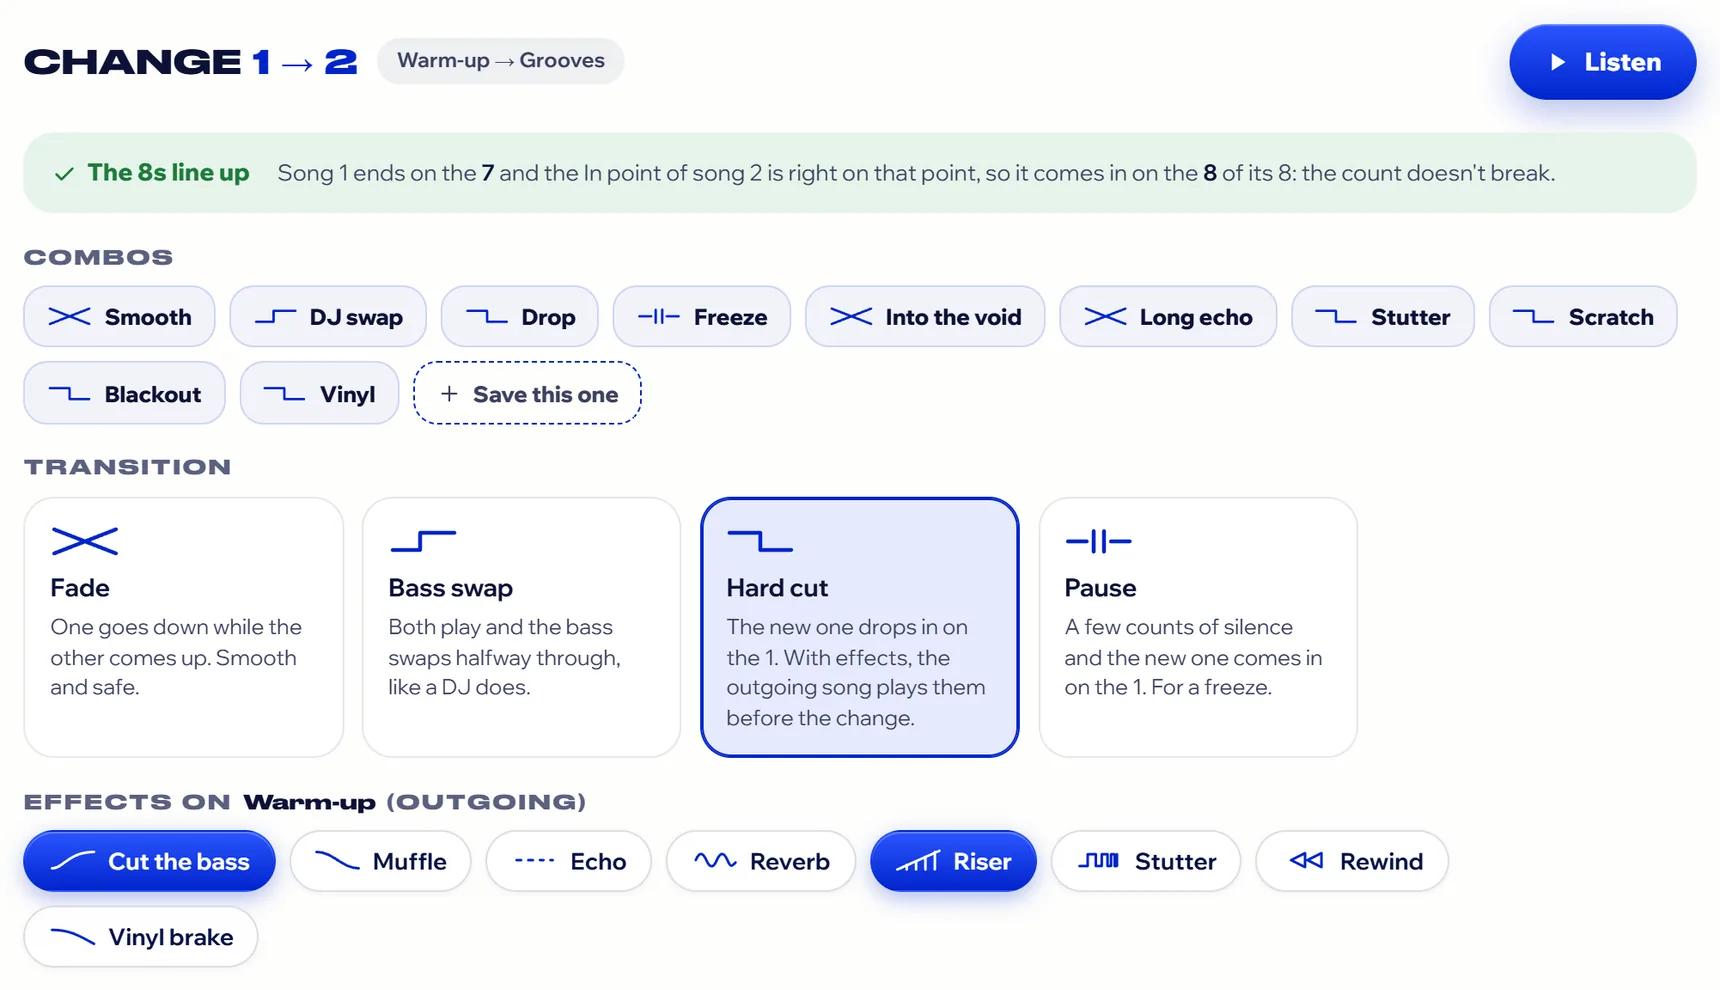Click the square-wave icon on Stutter effect chip
Image resolution: width=1720 pixels, height=990 pixels.
1098,860
